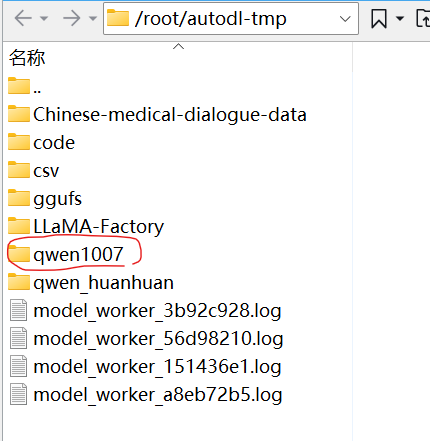430x441 pixels.
Task: Open back history dropdown arrow
Action: [44, 18]
